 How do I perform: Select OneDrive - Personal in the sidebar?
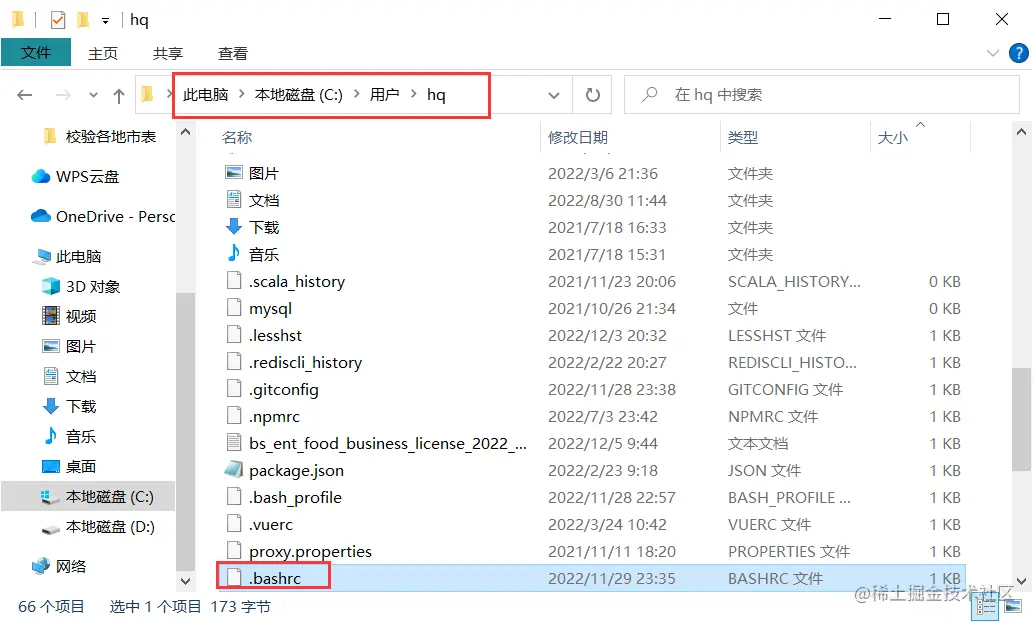click(x=115, y=216)
